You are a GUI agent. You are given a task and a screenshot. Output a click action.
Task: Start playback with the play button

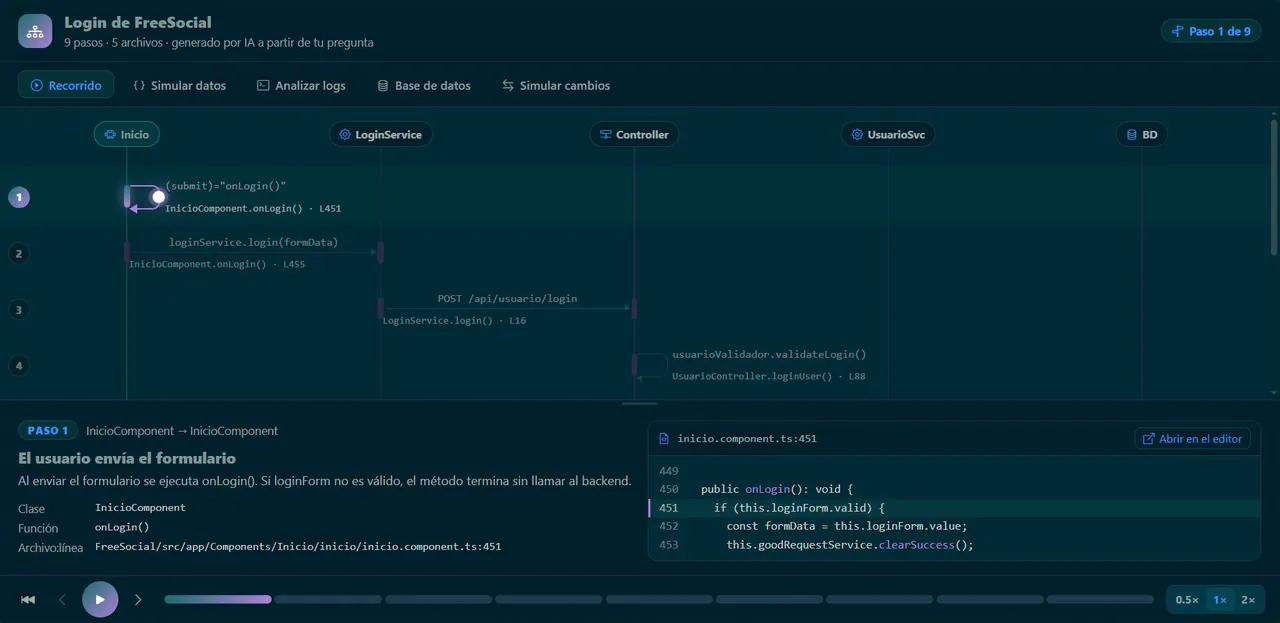pyautogui.click(x=100, y=599)
